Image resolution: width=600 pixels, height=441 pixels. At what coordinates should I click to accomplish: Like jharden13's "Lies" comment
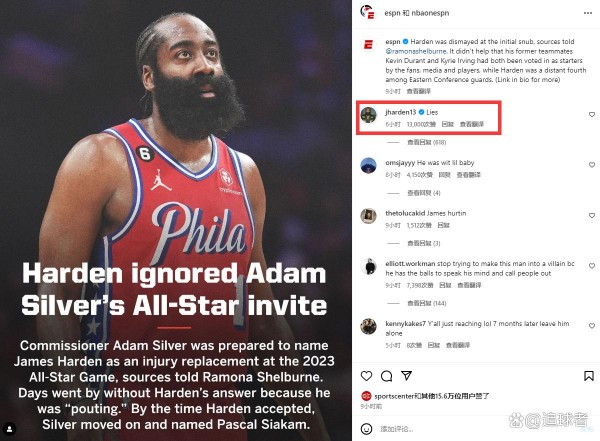[592, 114]
